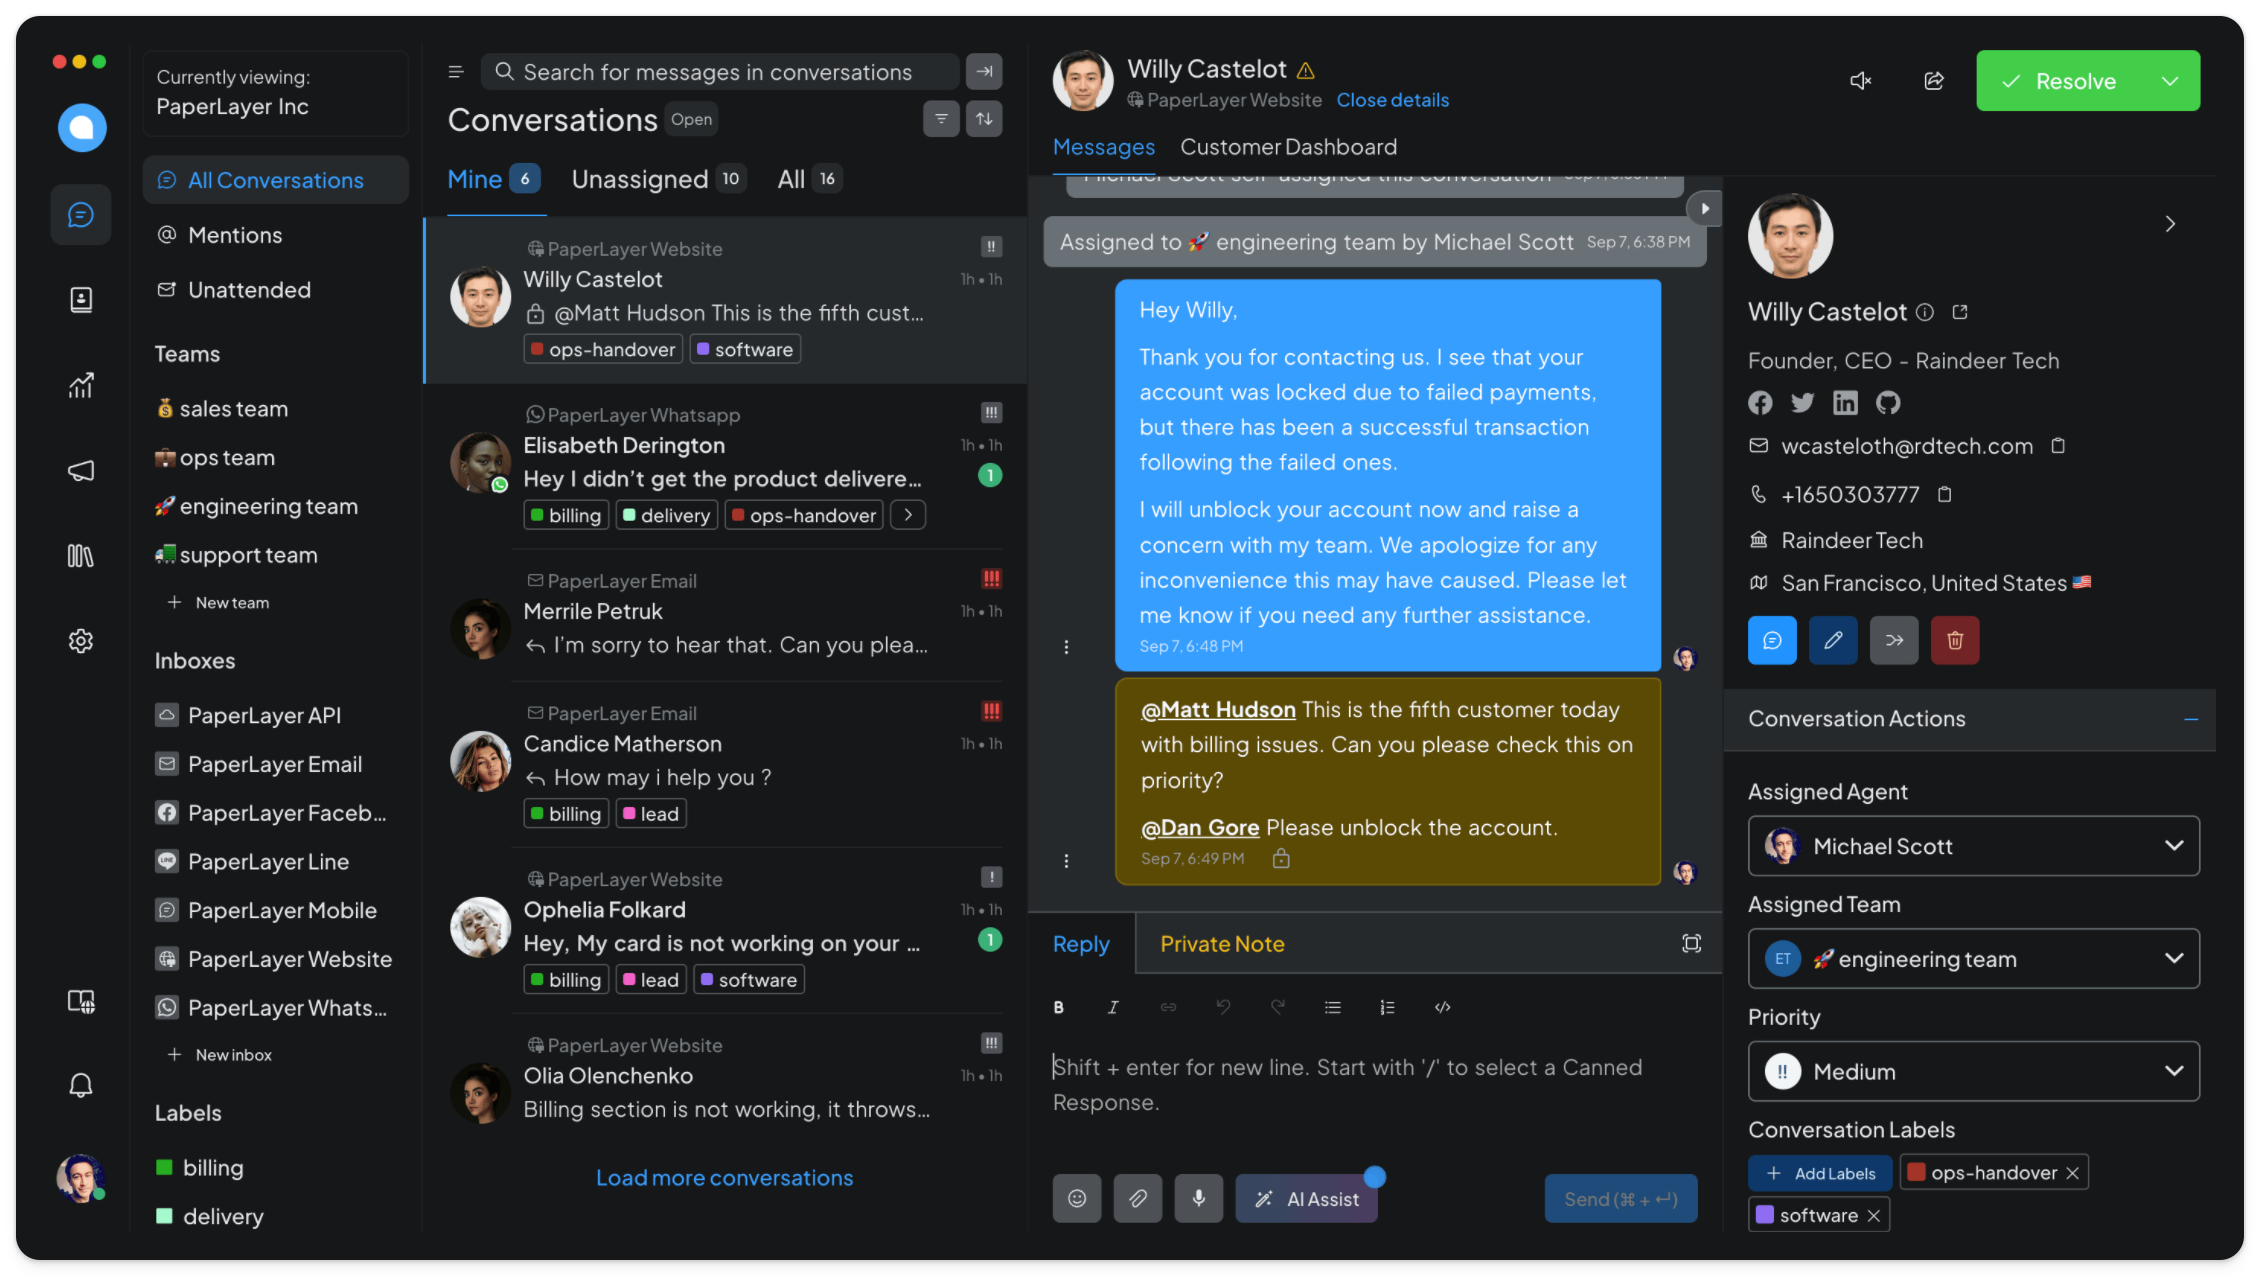
Task: Copy the email address wcasteloth@rdtech.com
Action: 2058,446
